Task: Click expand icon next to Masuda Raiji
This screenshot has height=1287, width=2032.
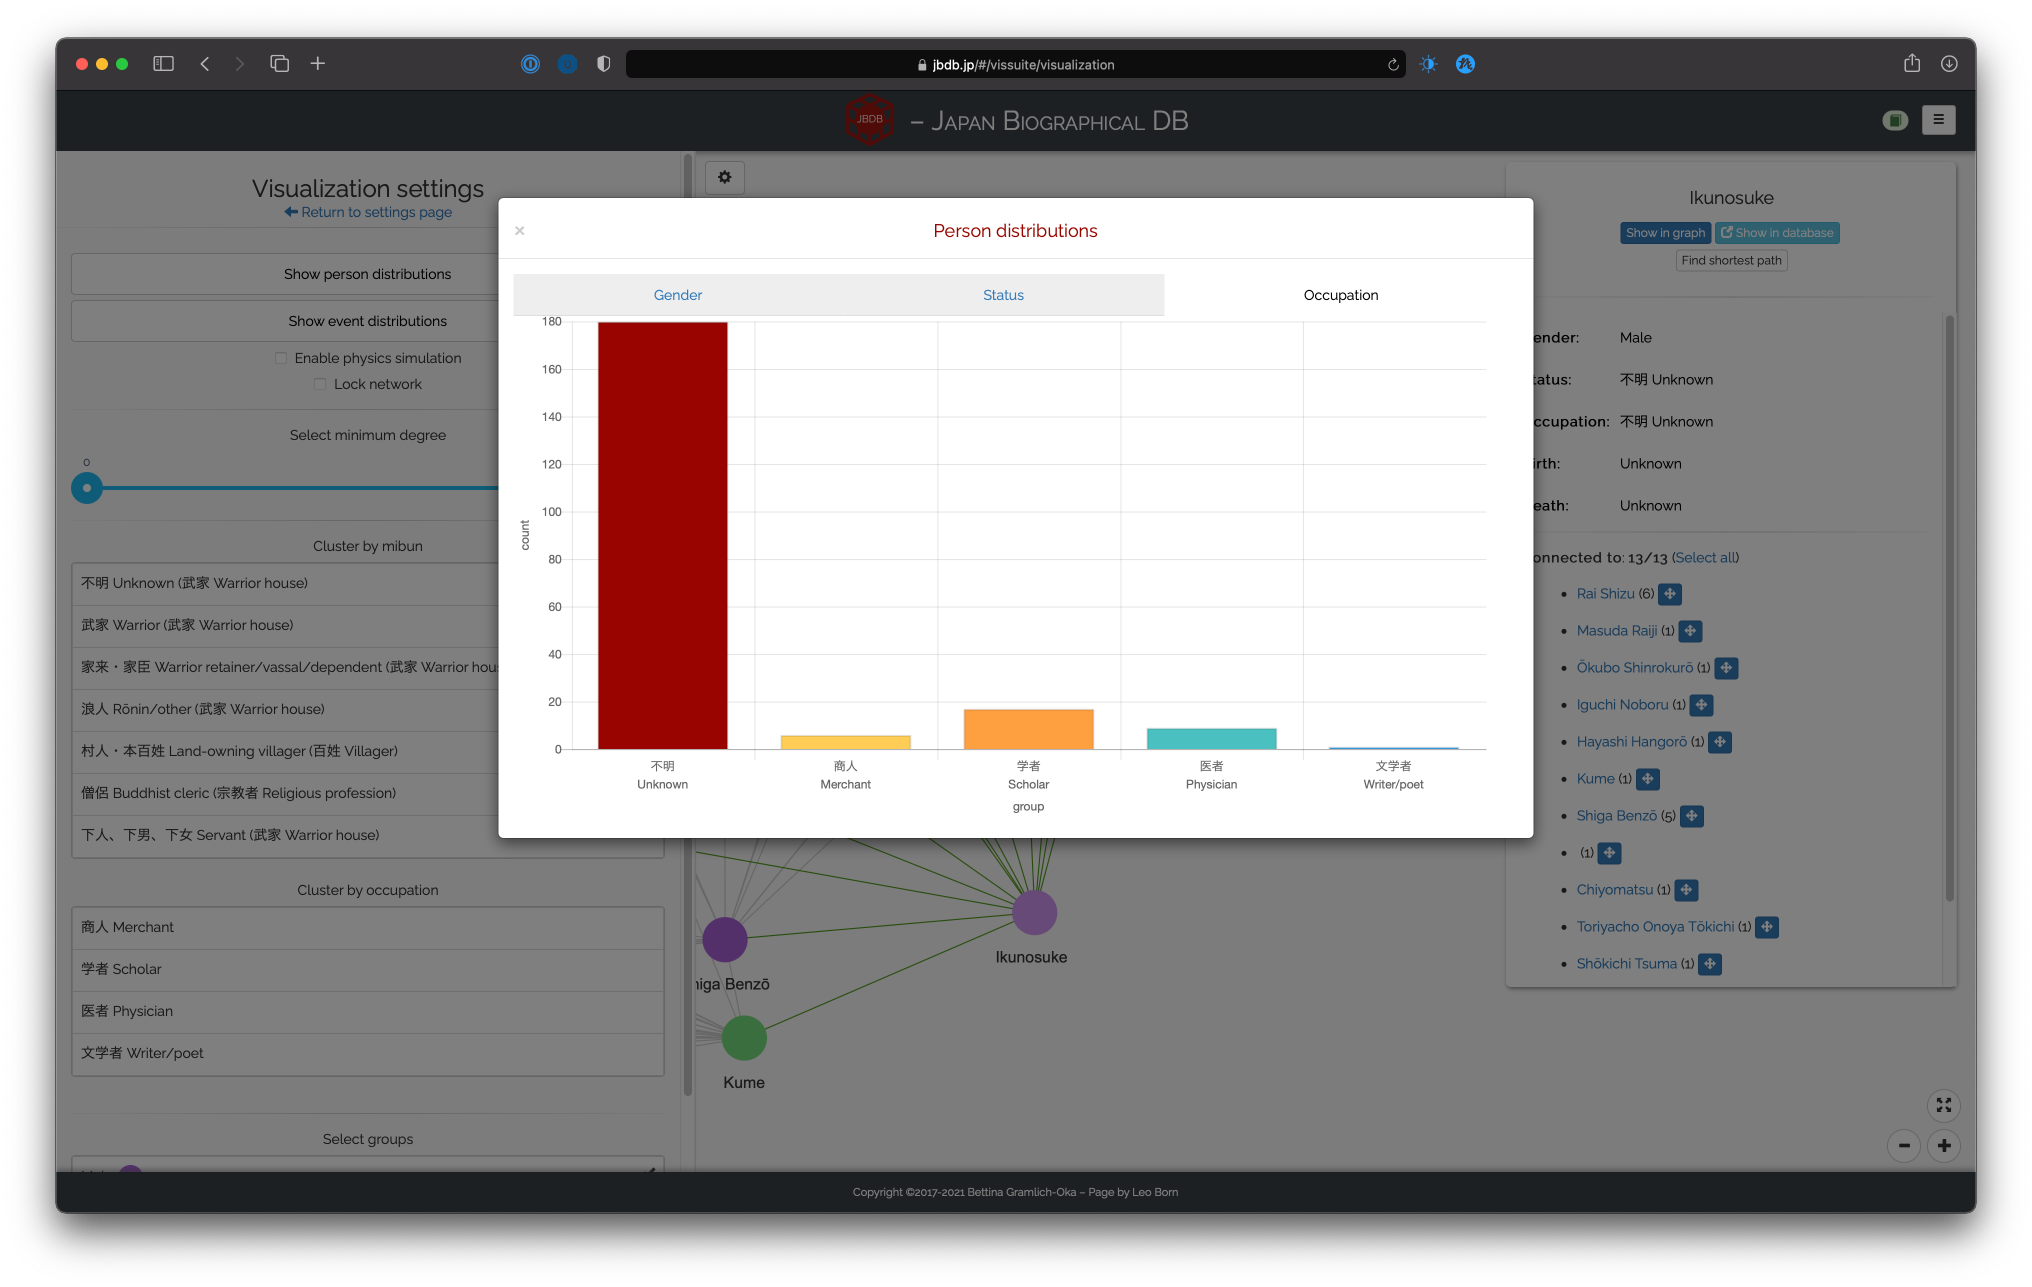Action: click(x=1689, y=631)
